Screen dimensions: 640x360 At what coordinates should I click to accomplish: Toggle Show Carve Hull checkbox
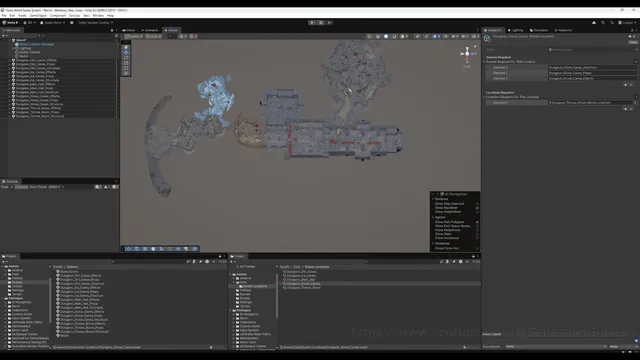pyautogui.click(x=477, y=248)
